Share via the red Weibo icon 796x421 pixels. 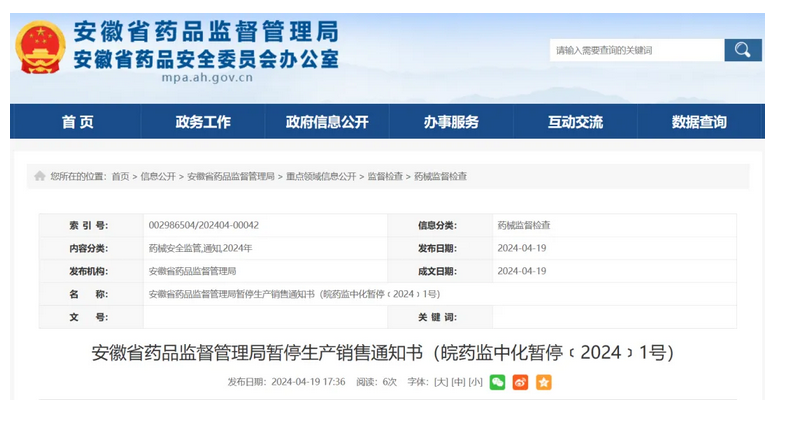[520, 382]
